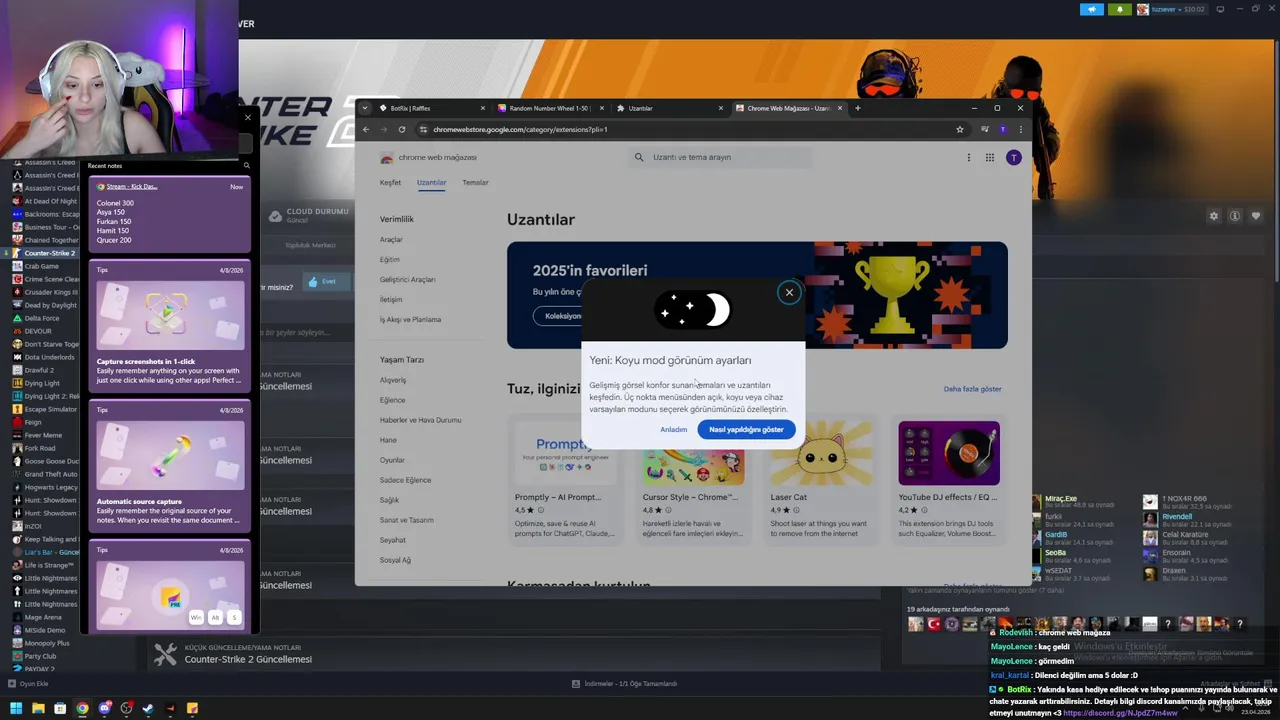Image resolution: width=1280 pixels, height=720 pixels.
Task: Switch to Random Number Wheel tab
Action: click(549, 108)
